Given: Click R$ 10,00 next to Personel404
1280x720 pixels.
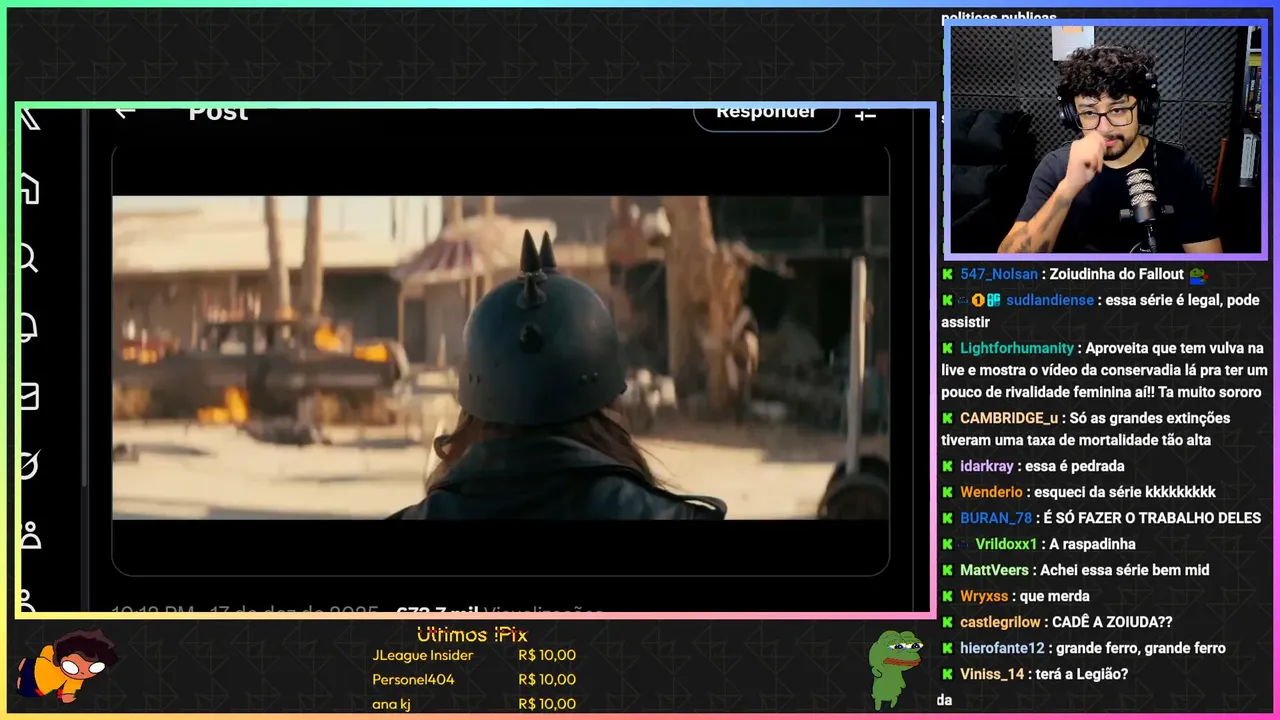Looking at the screenshot, I should pyautogui.click(x=547, y=680).
